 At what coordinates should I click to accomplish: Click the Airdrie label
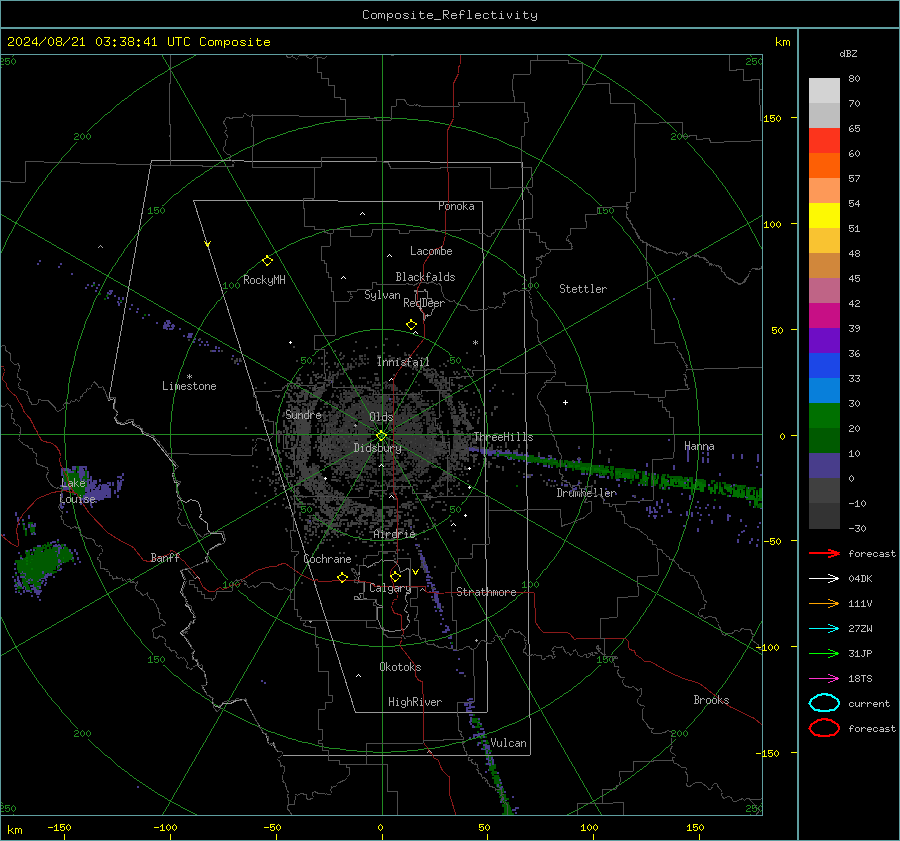[x=394, y=534]
